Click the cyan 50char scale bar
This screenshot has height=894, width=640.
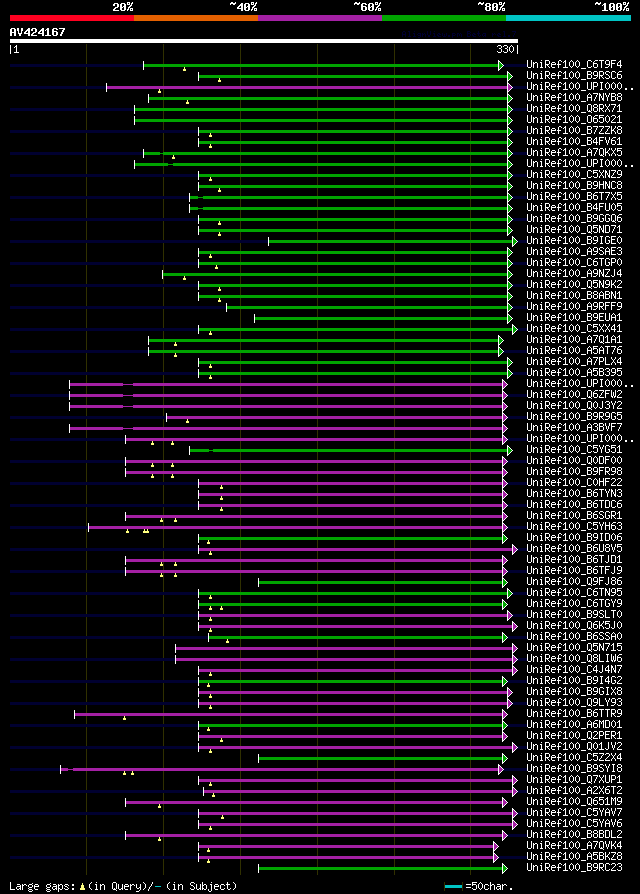tap(453, 887)
